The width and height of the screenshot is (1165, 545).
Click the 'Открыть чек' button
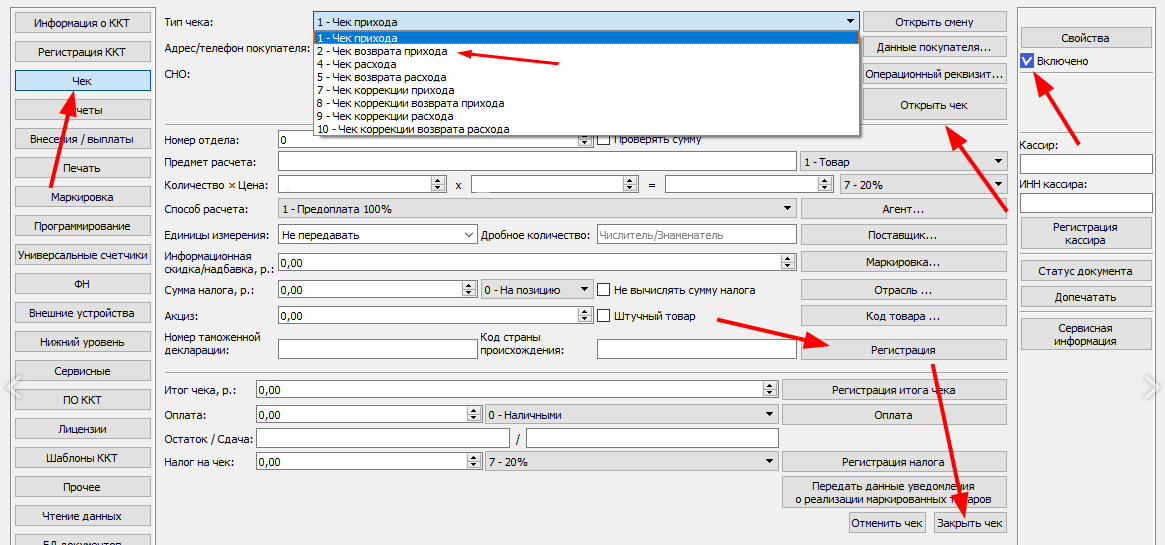pyautogui.click(x=933, y=105)
